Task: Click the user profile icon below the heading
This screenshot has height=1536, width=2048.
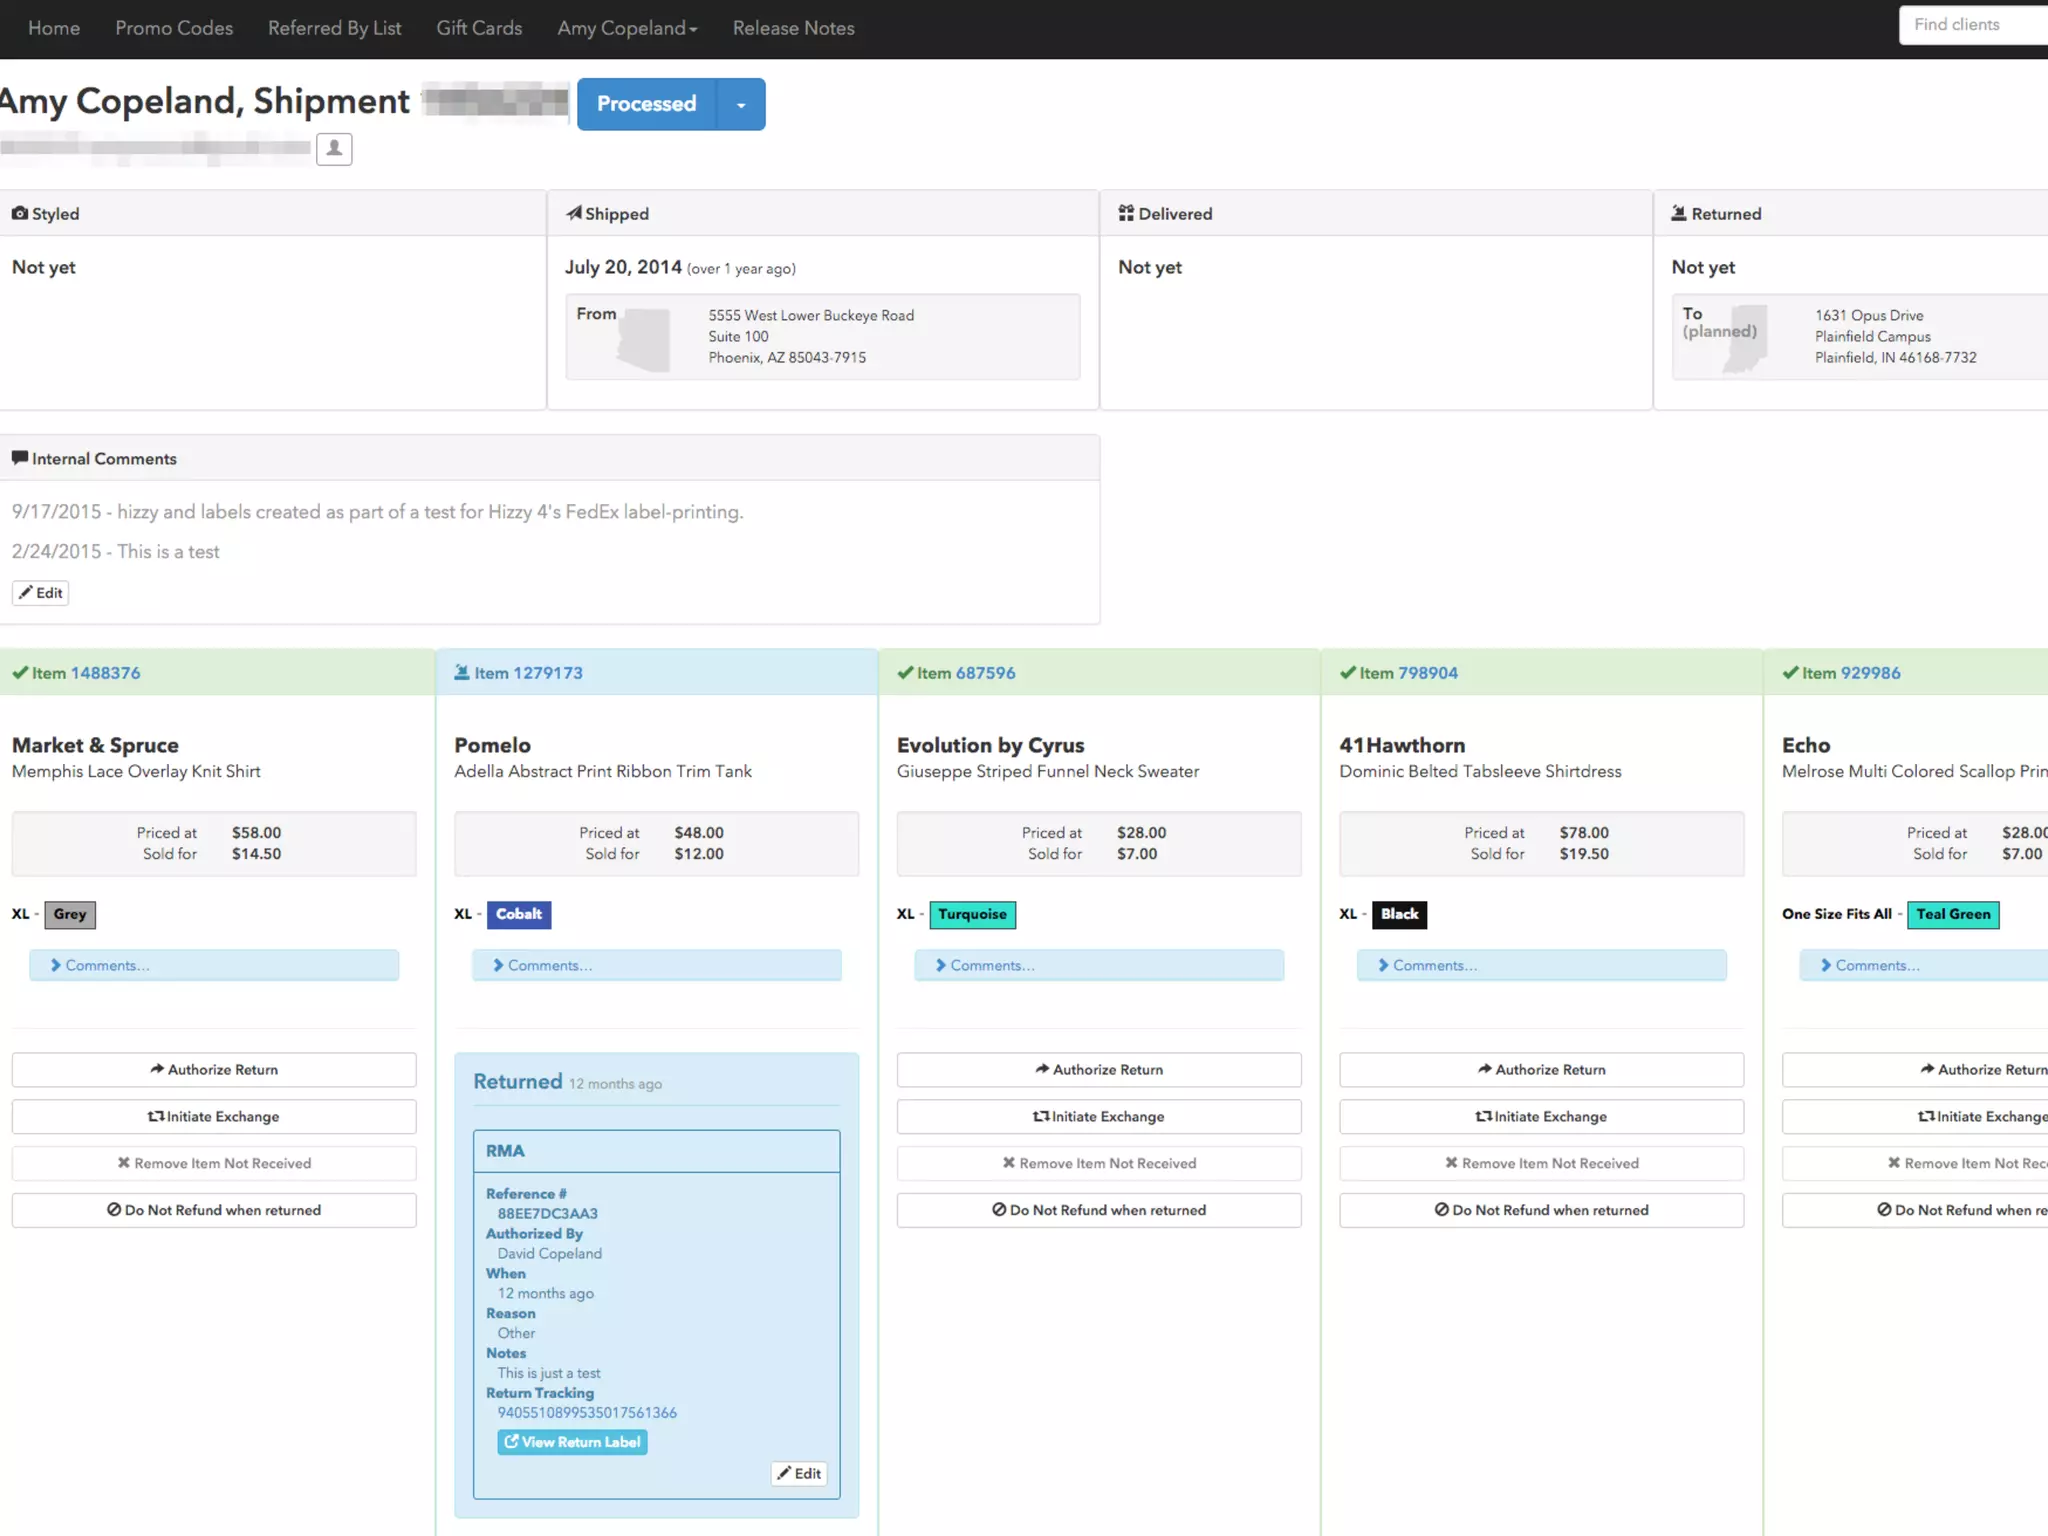Action: pyautogui.click(x=334, y=149)
